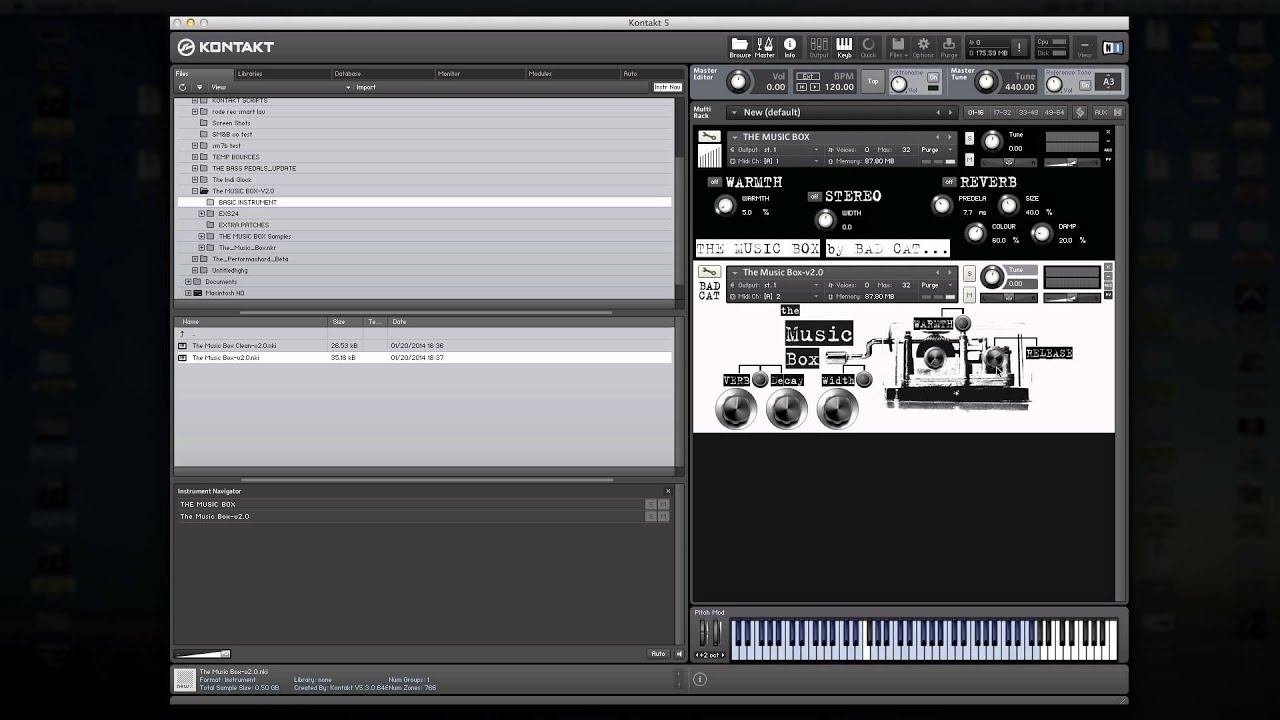1280x720 pixels.
Task: Solo THE MUSIC BOX instrument
Action: [969, 138]
